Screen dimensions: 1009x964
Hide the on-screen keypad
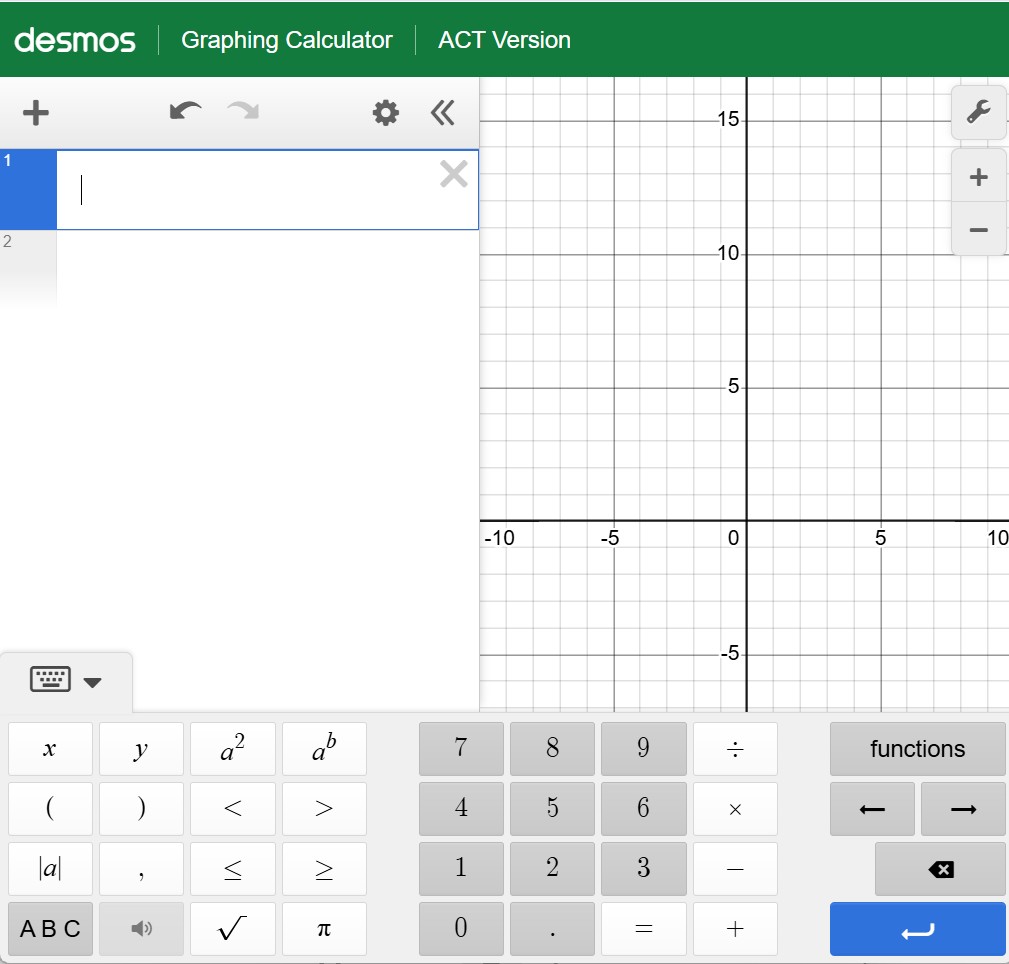point(66,682)
